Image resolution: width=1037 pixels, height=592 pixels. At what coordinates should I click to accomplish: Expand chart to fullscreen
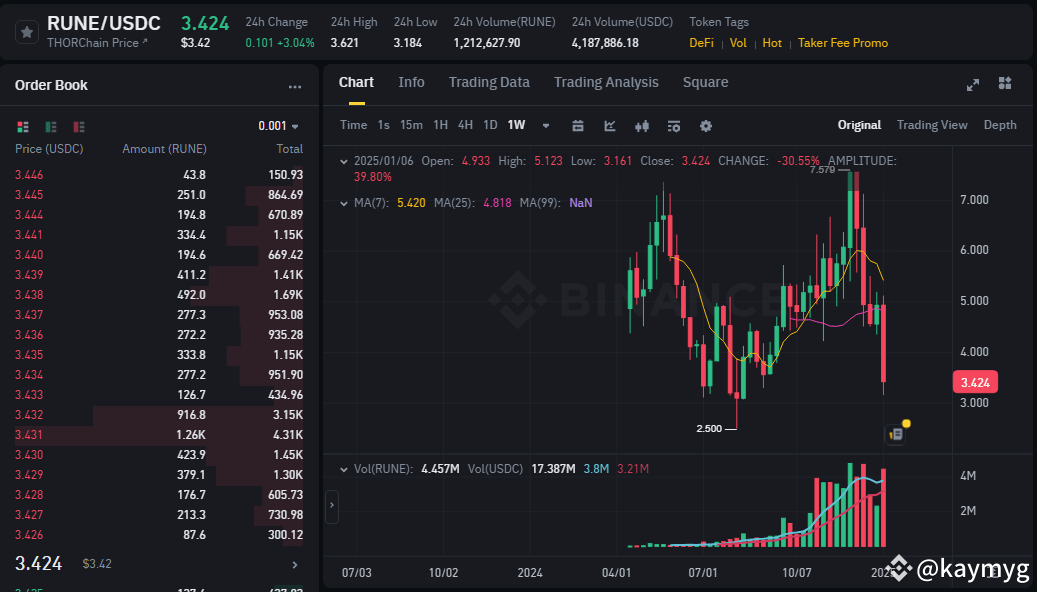[x=973, y=85]
